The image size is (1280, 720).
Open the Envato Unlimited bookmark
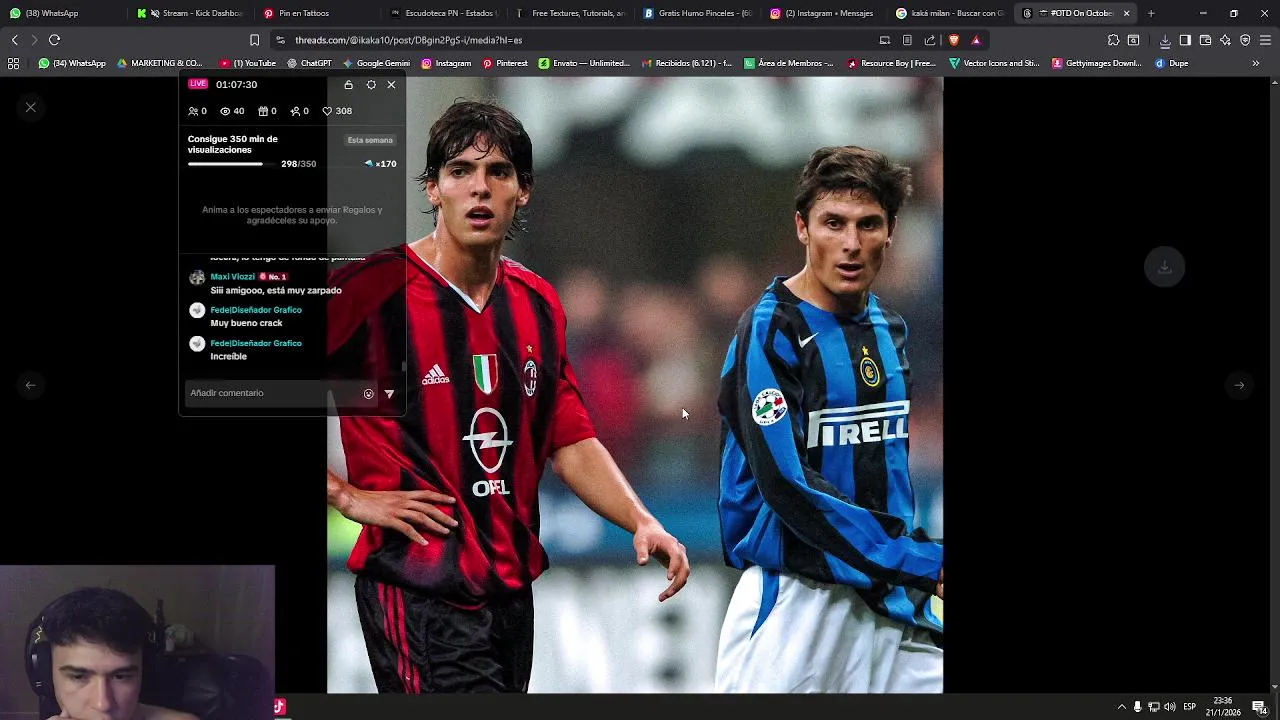584,63
